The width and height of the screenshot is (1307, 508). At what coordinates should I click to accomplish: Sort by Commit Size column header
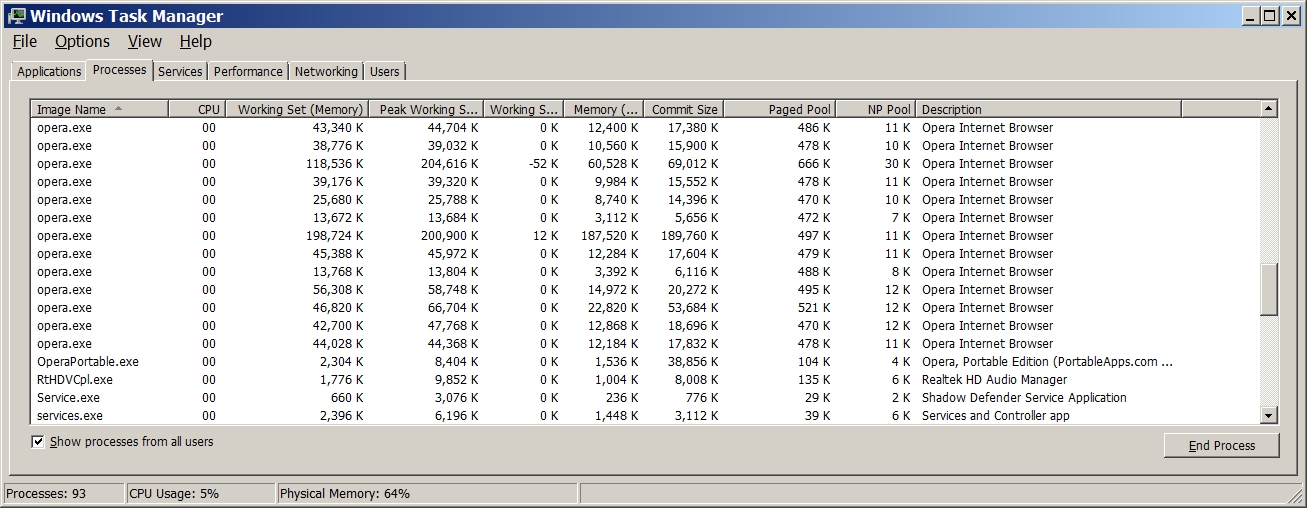point(683,109)
